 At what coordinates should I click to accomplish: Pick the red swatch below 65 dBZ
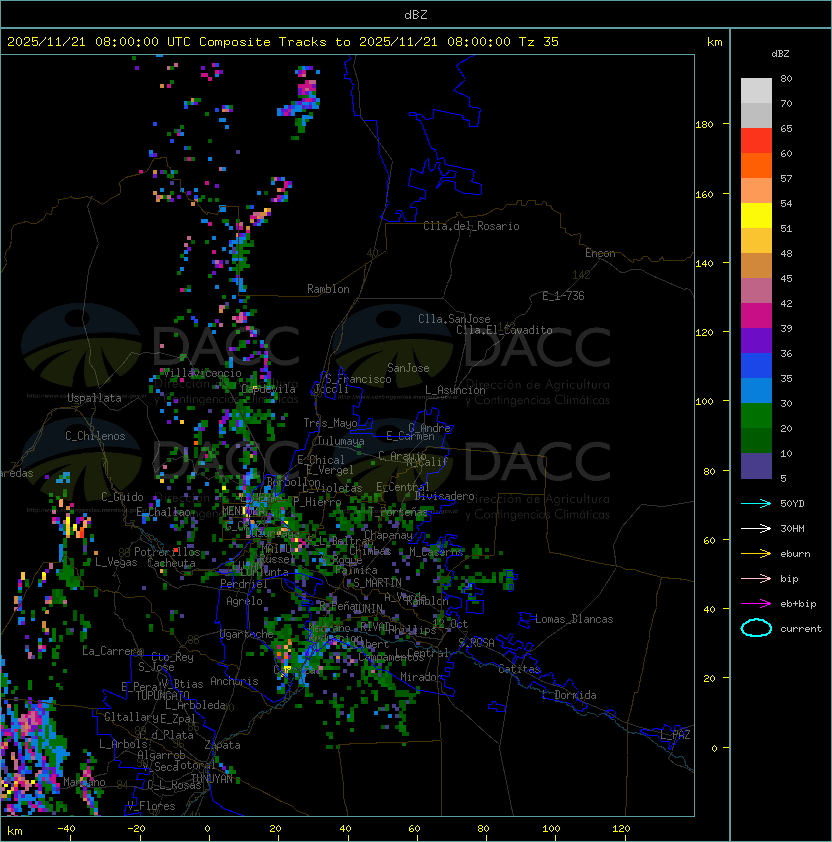pos(756,140)
